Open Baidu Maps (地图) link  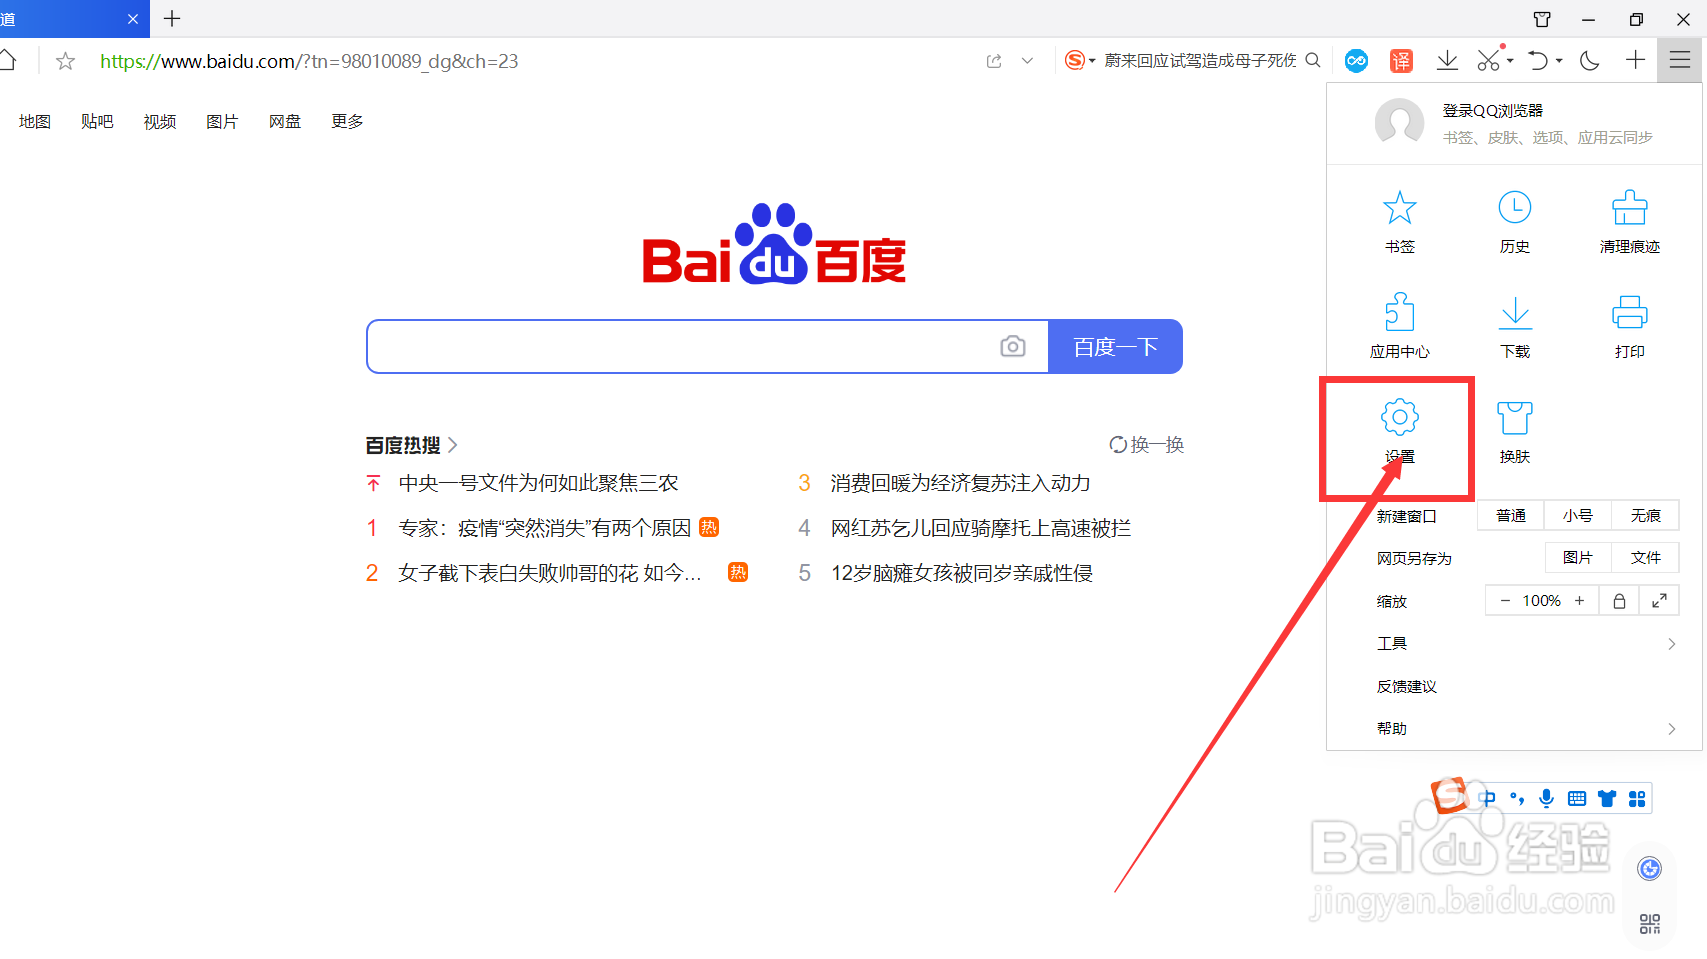point(34,122)
